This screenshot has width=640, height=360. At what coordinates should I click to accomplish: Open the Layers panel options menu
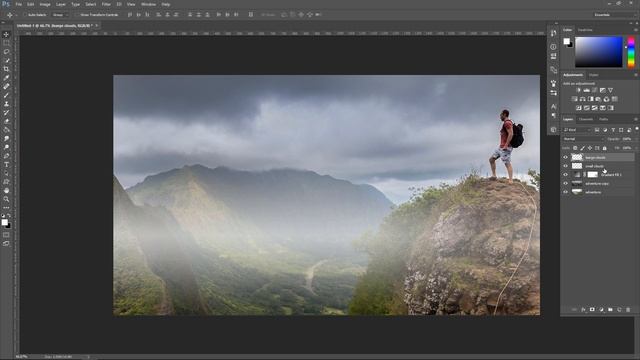636,120
